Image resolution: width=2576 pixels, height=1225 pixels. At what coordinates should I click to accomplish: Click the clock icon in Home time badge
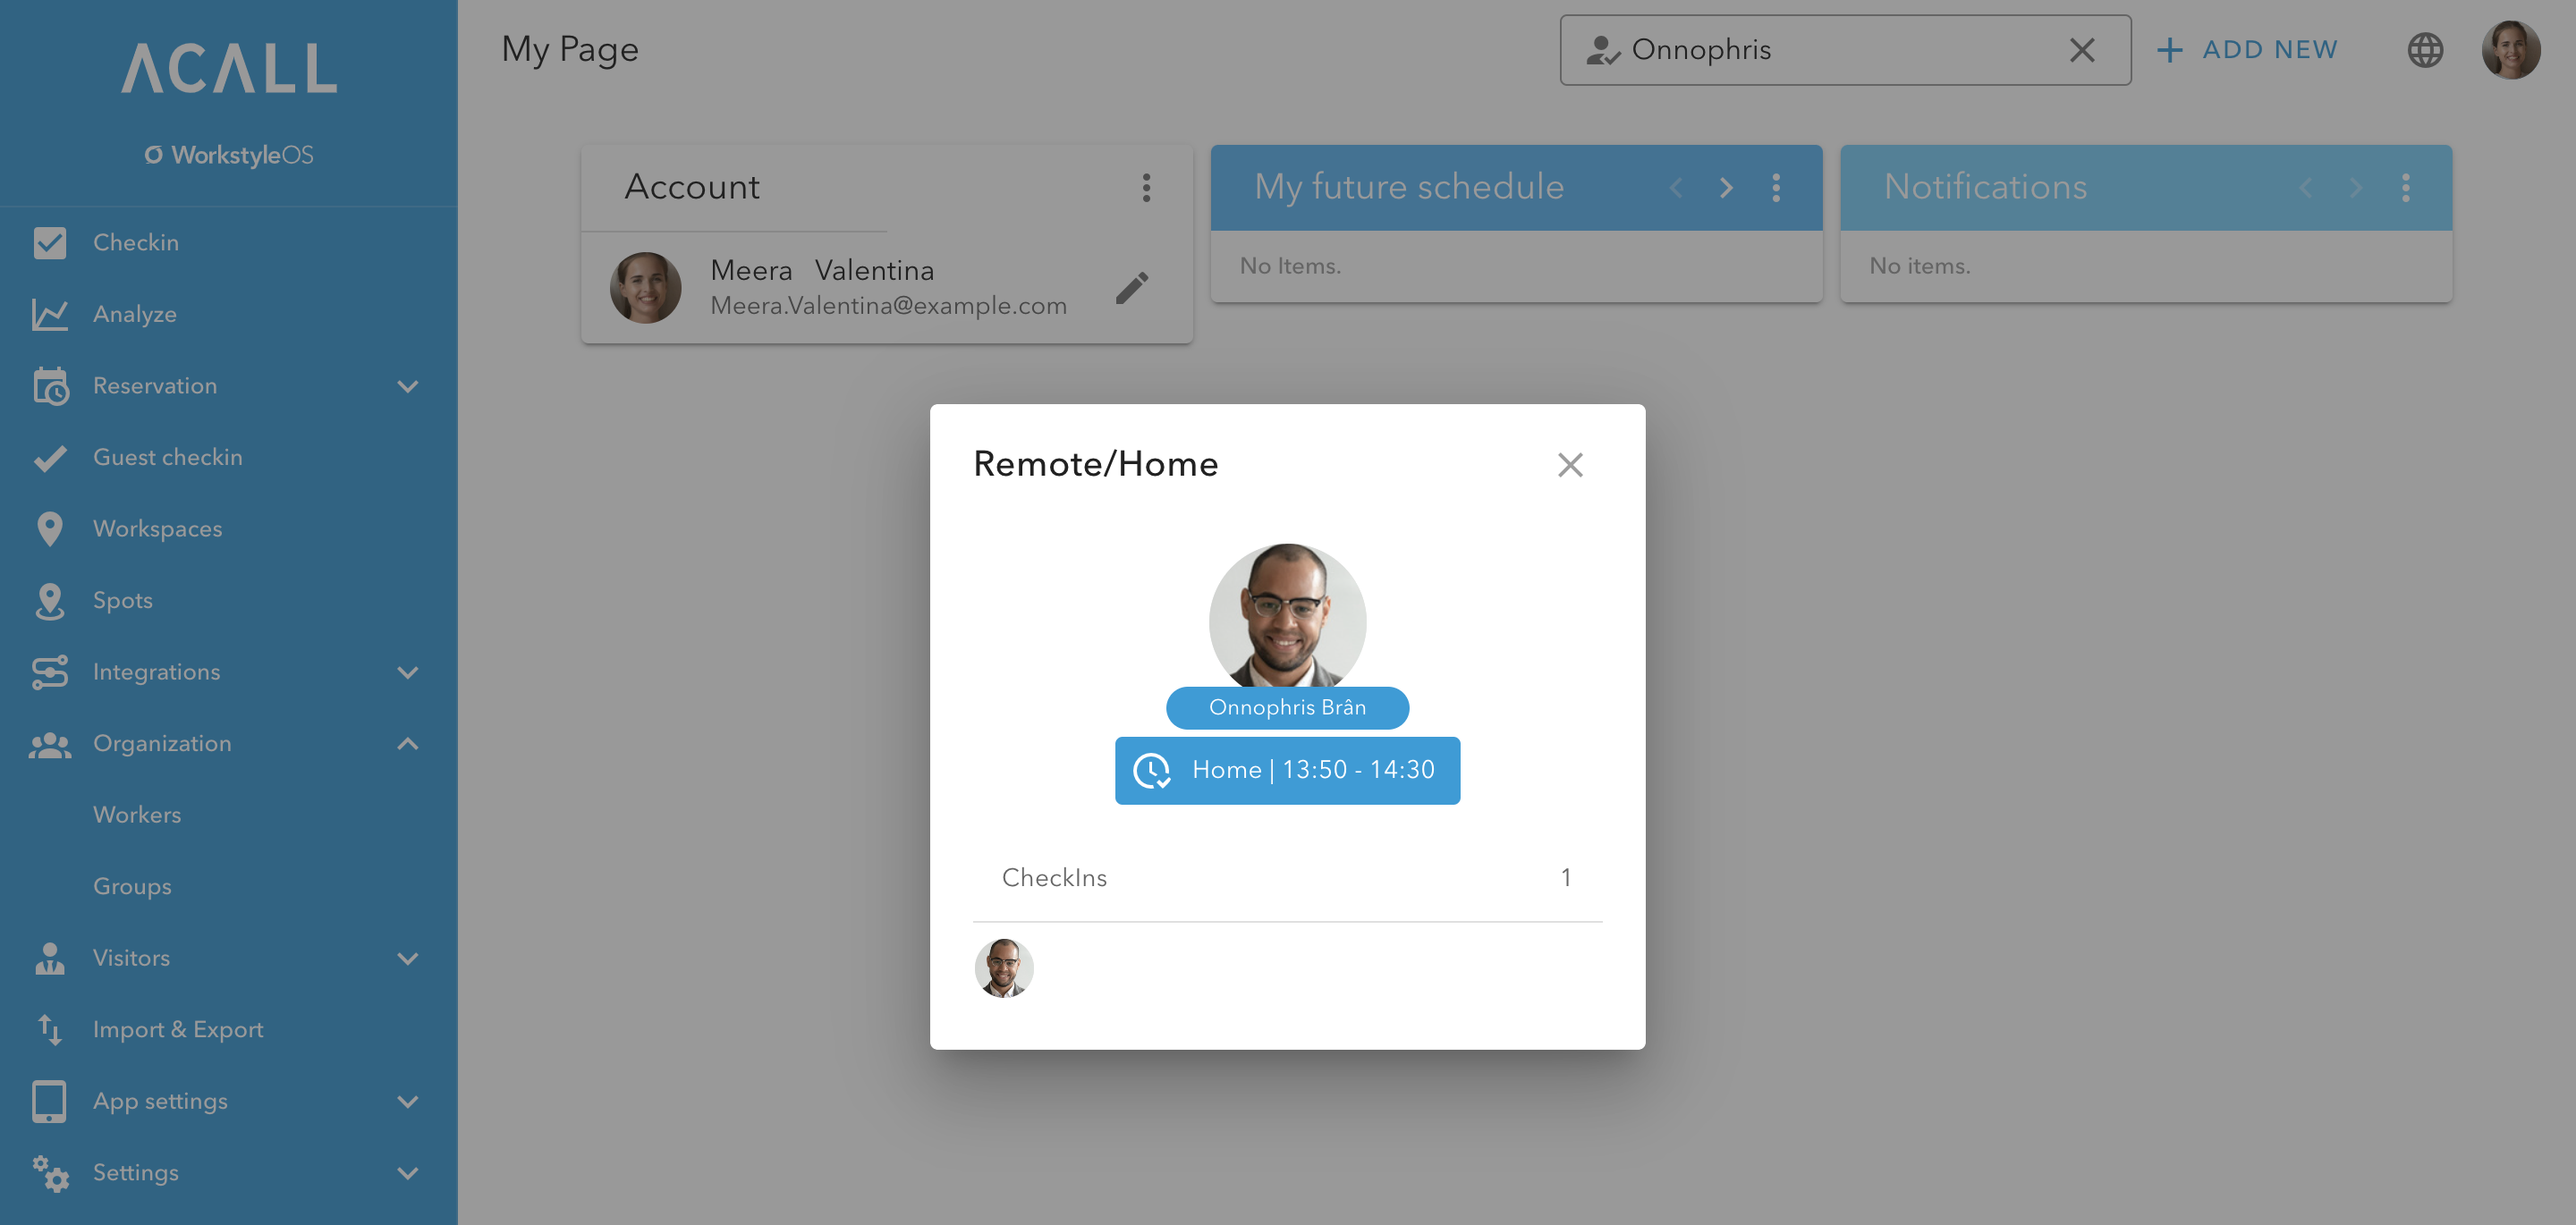pos(1151,771)
